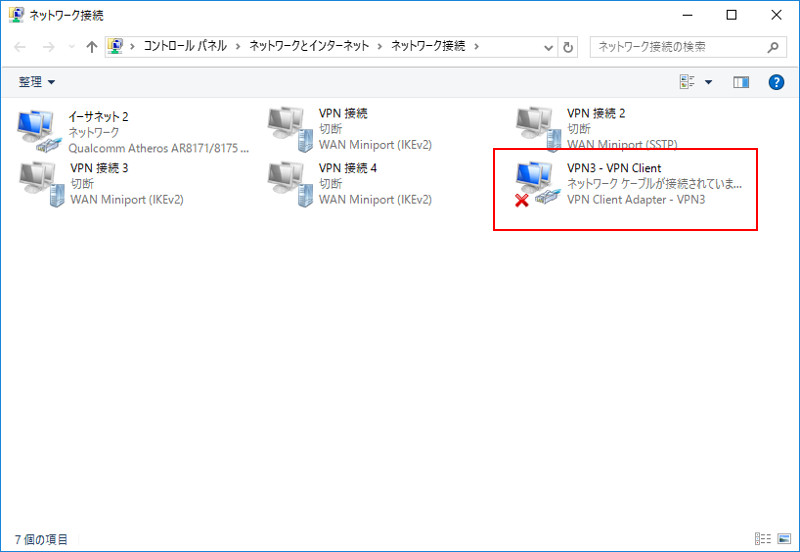This screenshot has height=552, width=800.
Task: Click the VPN3 - VPN Client name text
Action: [614, 168]
